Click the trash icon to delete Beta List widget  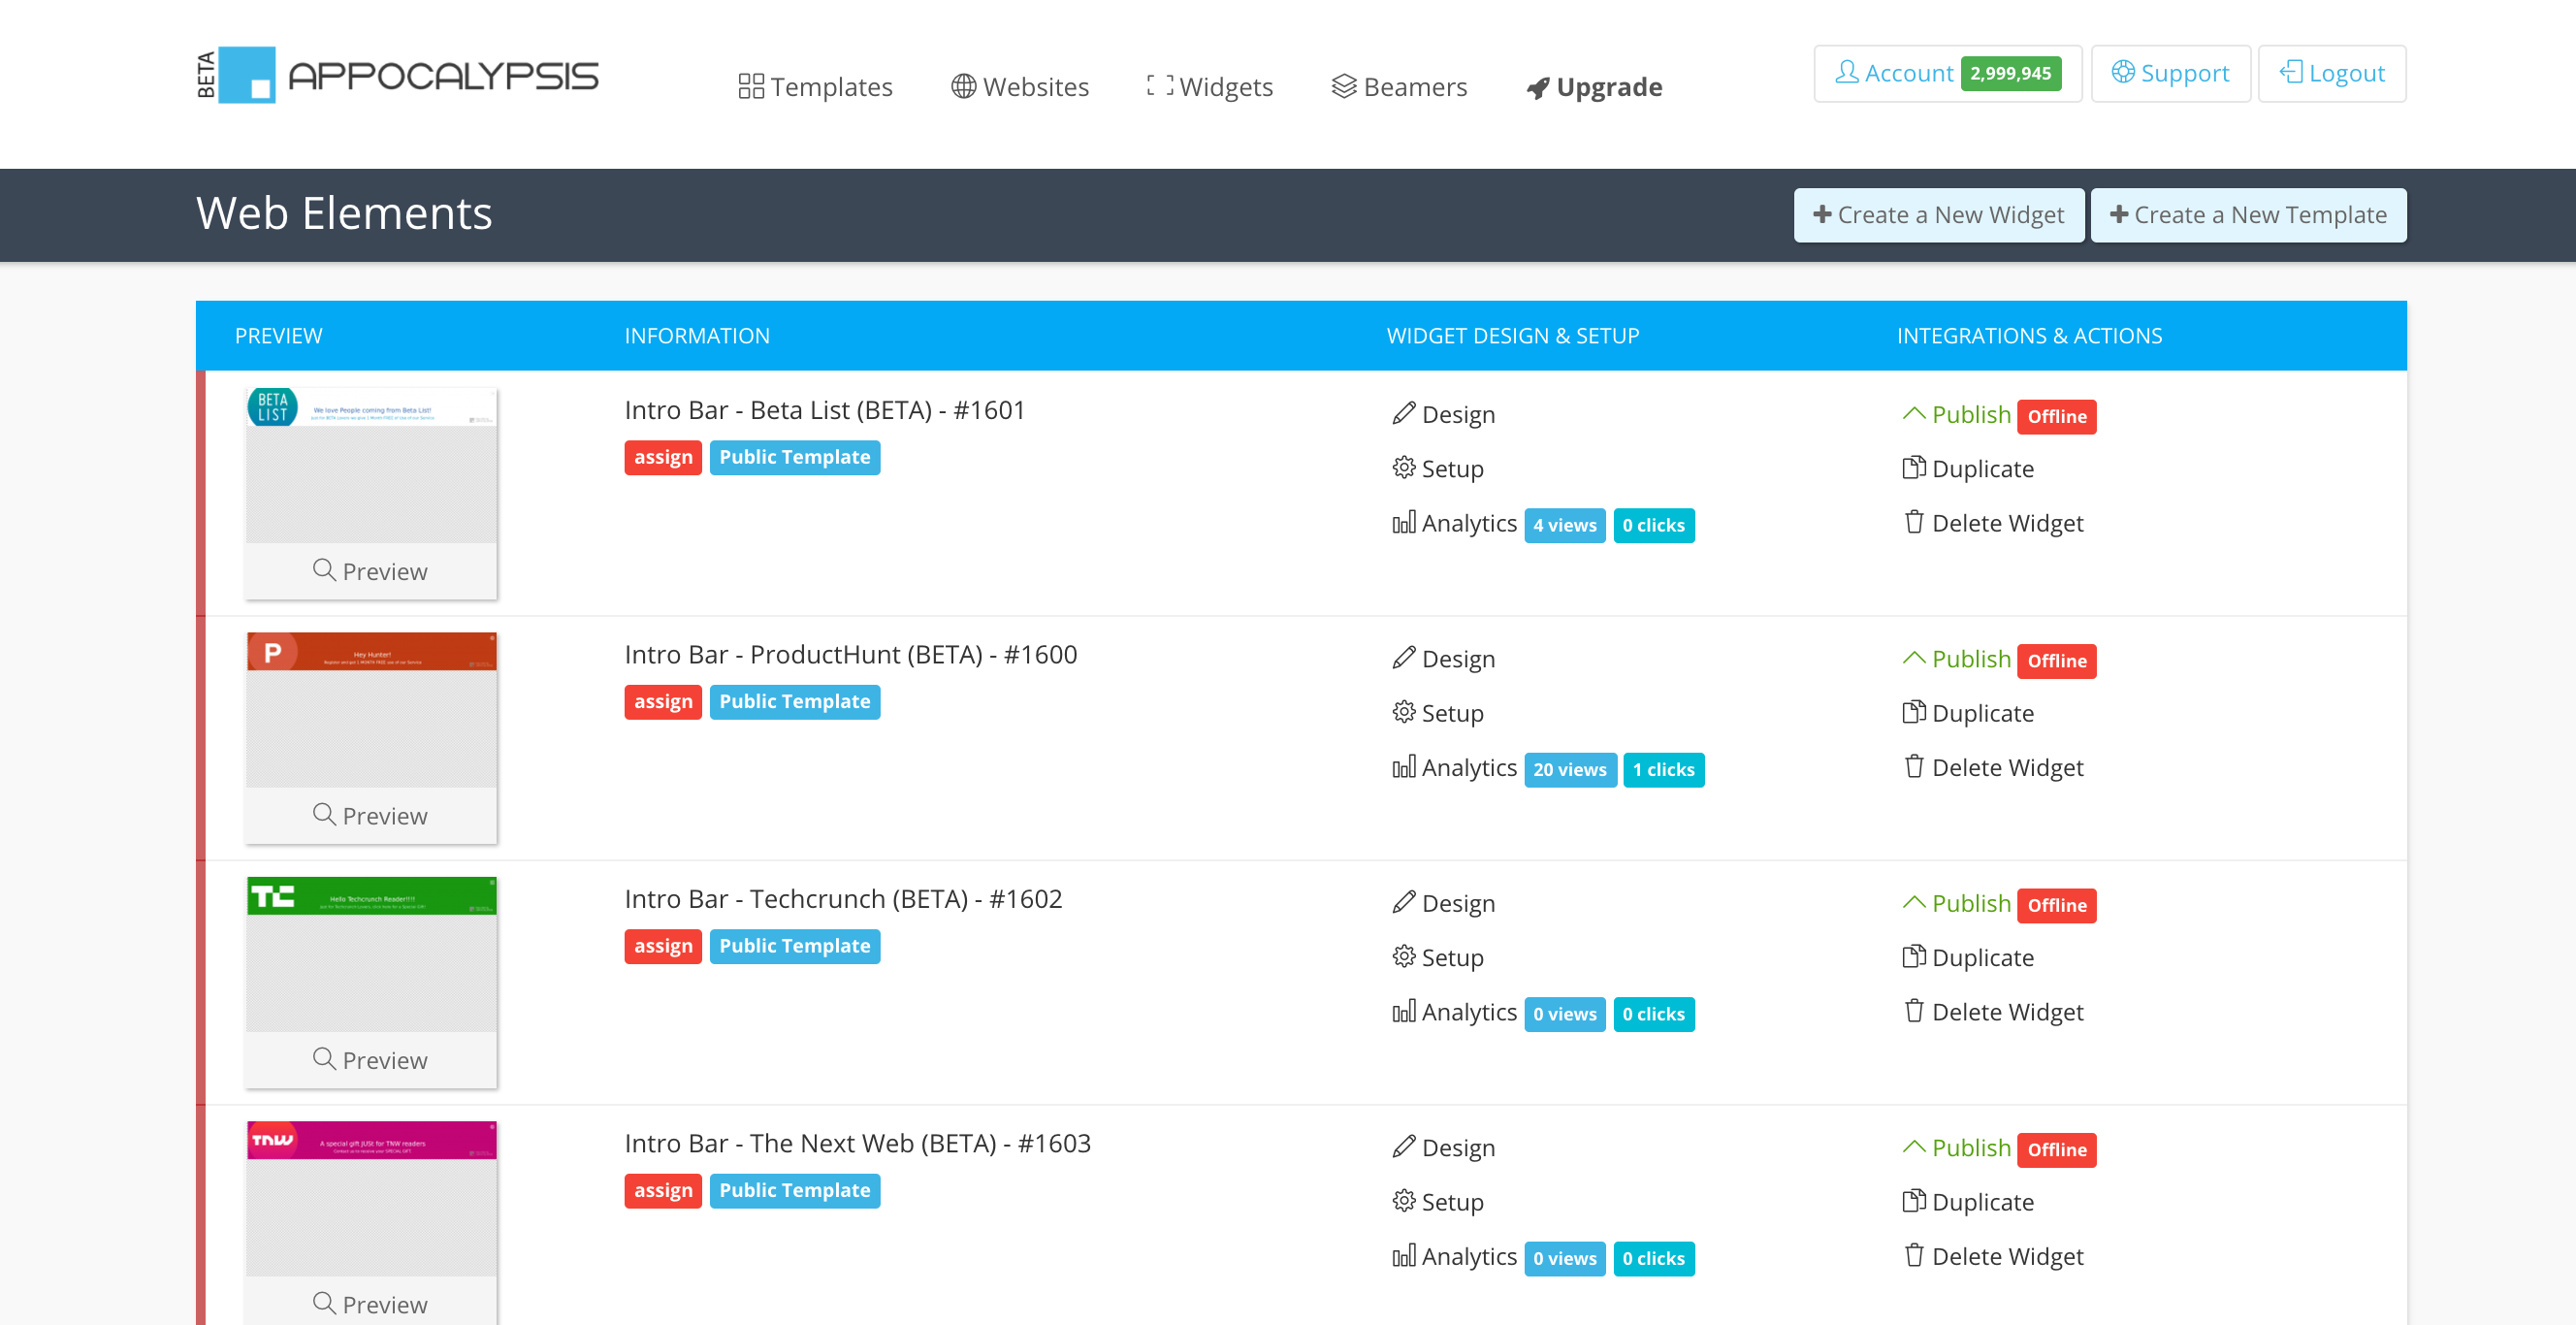1913,522
